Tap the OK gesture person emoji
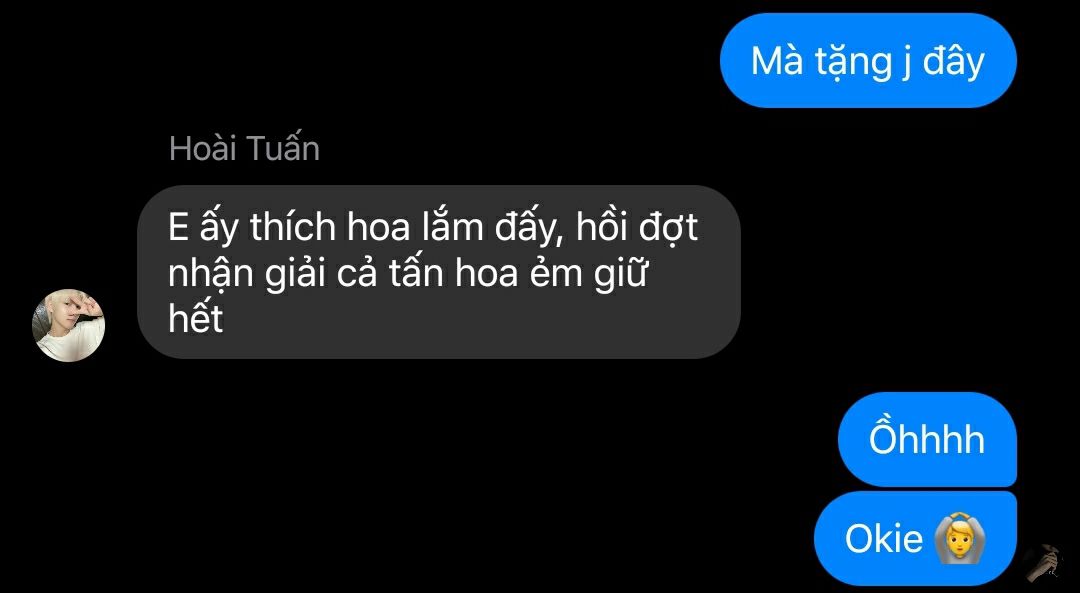Screen dimensions: 1080x593 tap(960, 539)
